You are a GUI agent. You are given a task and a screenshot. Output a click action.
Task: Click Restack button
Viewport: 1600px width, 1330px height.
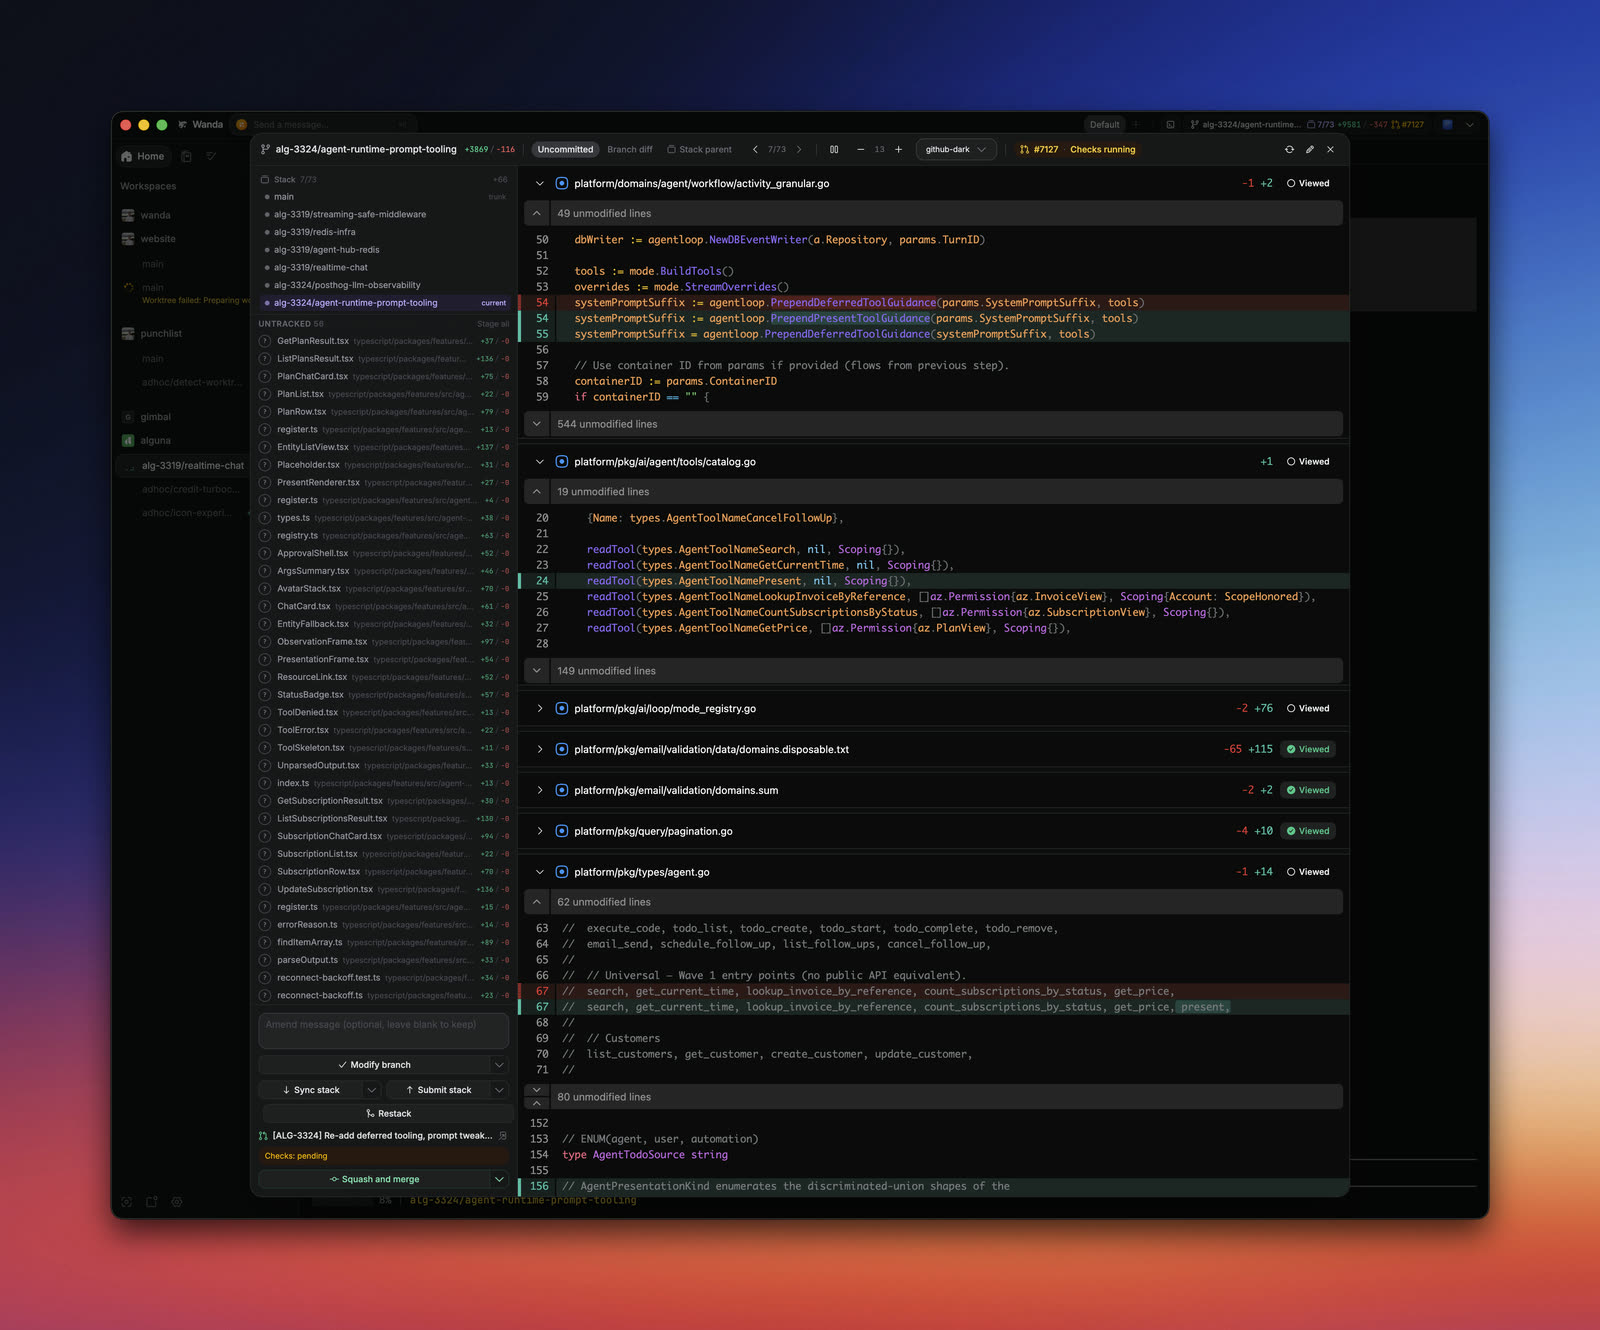click(388, 1114)
